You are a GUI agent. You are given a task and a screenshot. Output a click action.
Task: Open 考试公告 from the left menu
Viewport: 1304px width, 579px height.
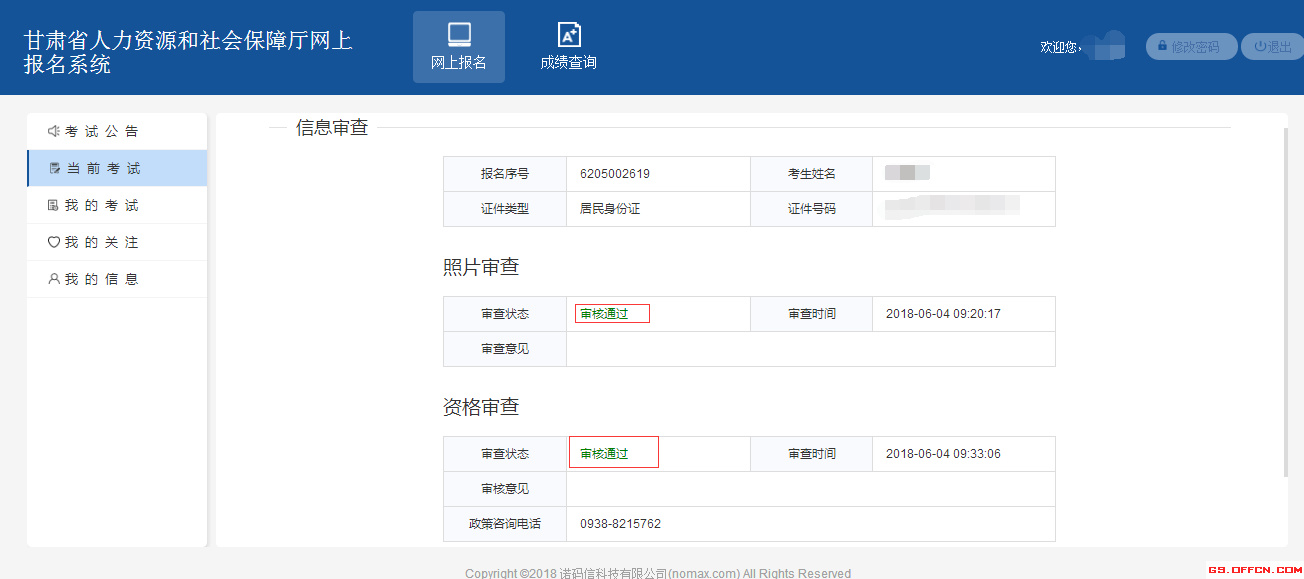pos(100,130)
